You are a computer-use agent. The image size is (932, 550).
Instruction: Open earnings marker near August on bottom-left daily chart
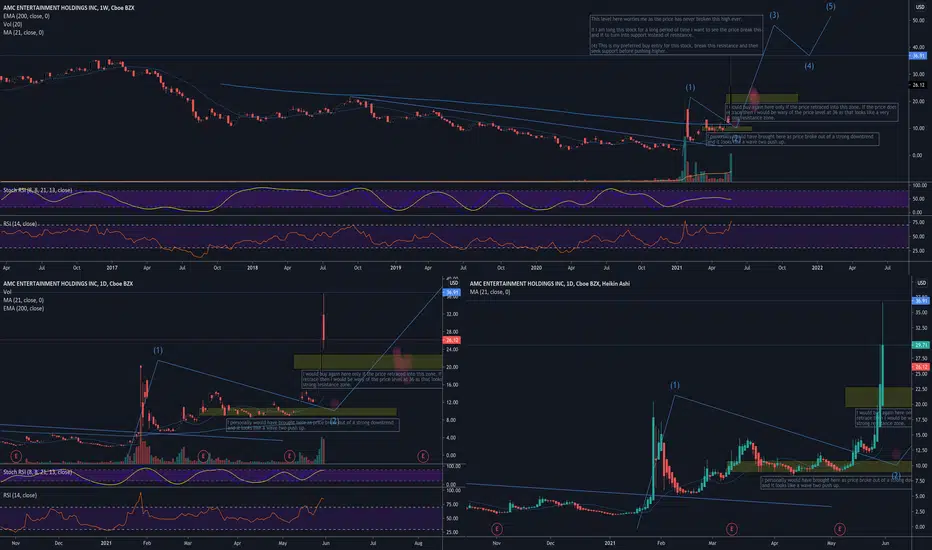423,457
